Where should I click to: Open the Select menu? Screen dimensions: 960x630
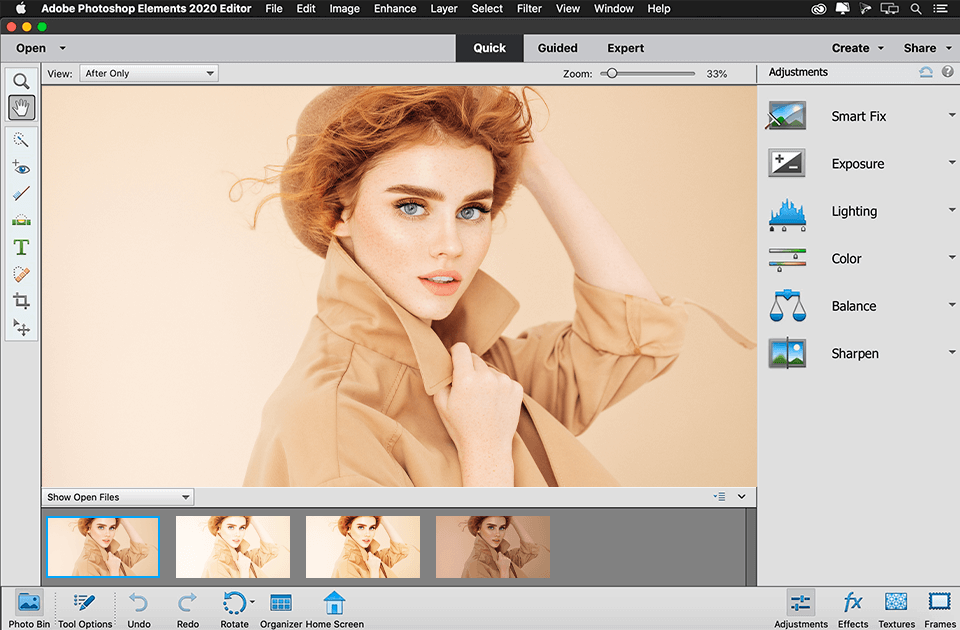487,9
